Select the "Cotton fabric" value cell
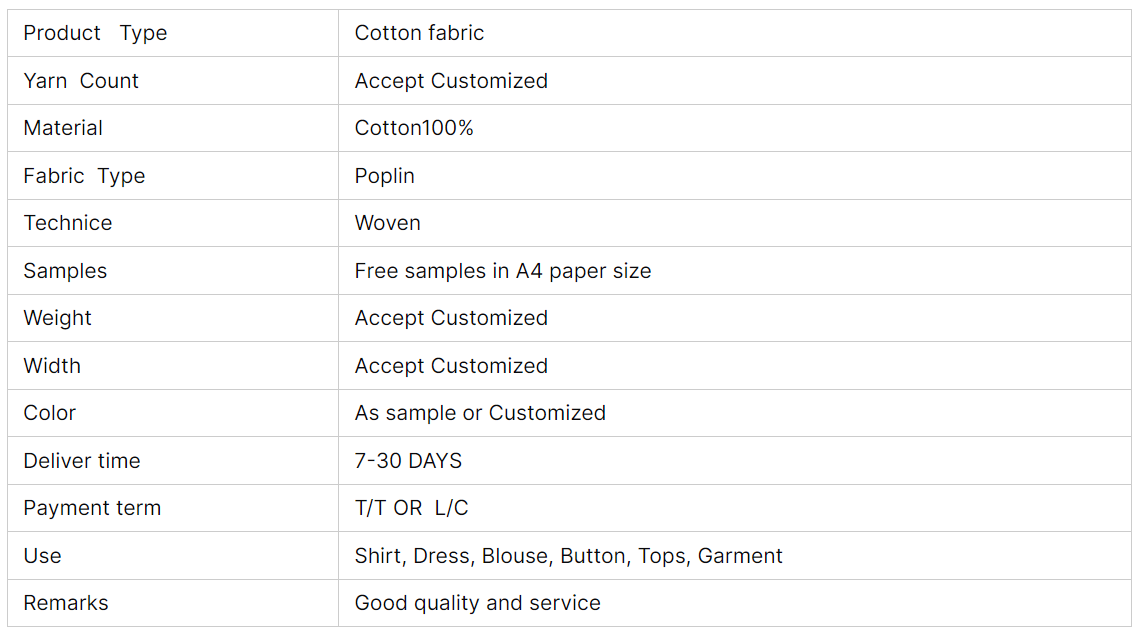Screen dimensions: 1143x637 pos(419,33)
